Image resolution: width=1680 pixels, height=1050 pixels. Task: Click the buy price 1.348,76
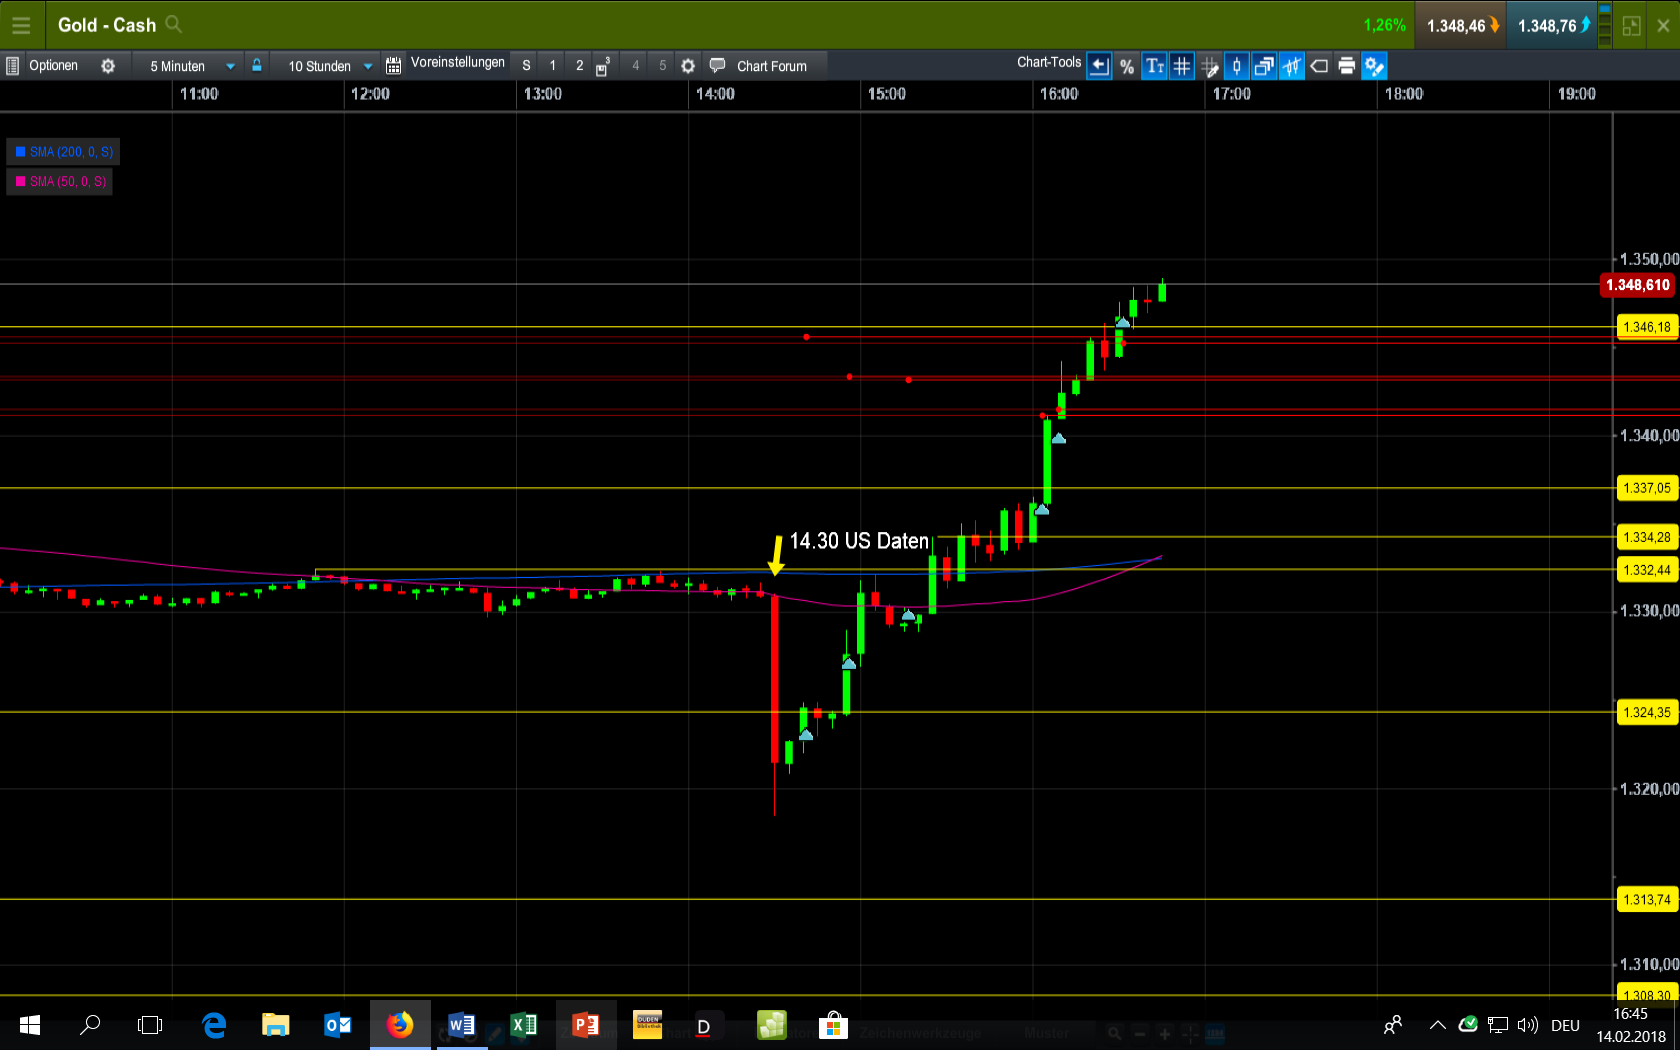1553,25
